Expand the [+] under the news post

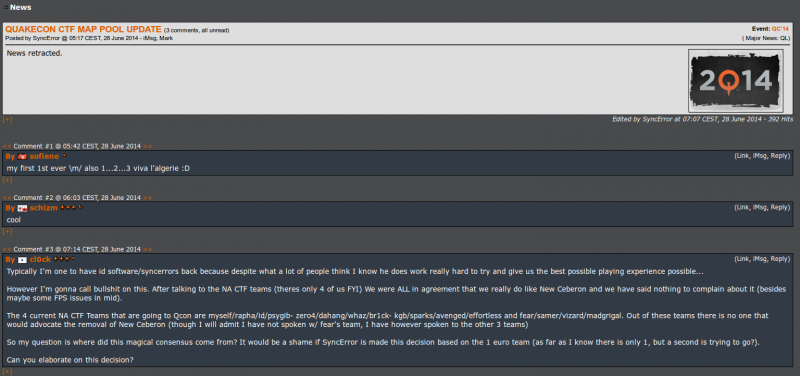pos(7,119)
